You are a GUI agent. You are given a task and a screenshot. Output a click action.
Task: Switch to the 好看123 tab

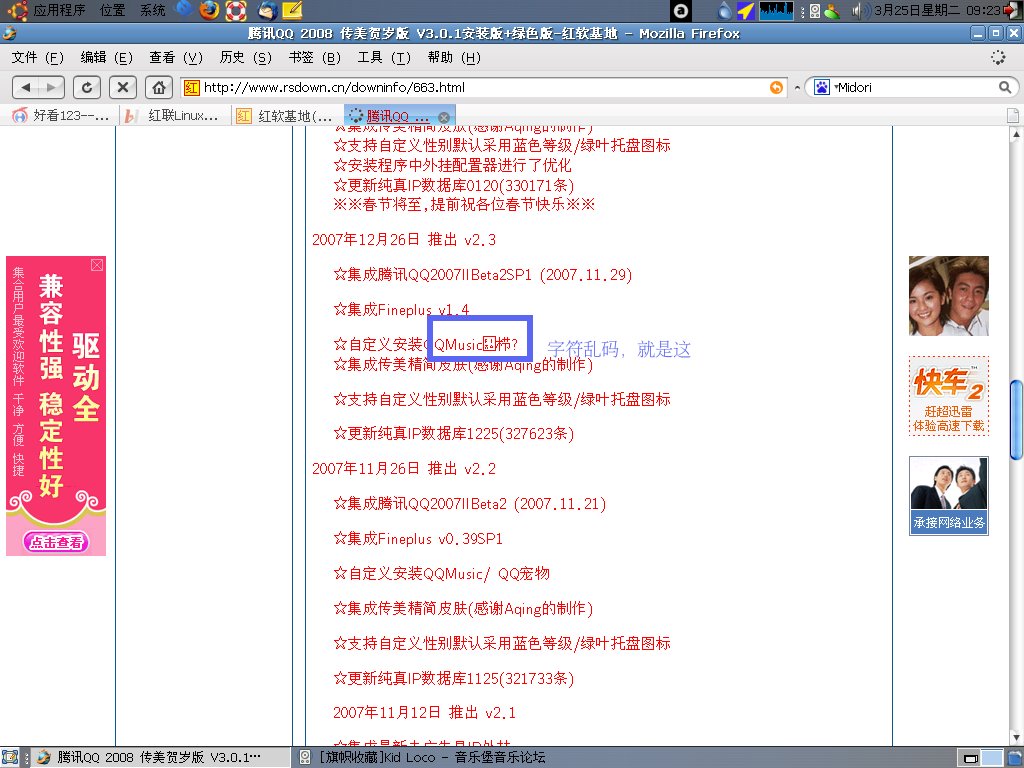pos(62,116)
